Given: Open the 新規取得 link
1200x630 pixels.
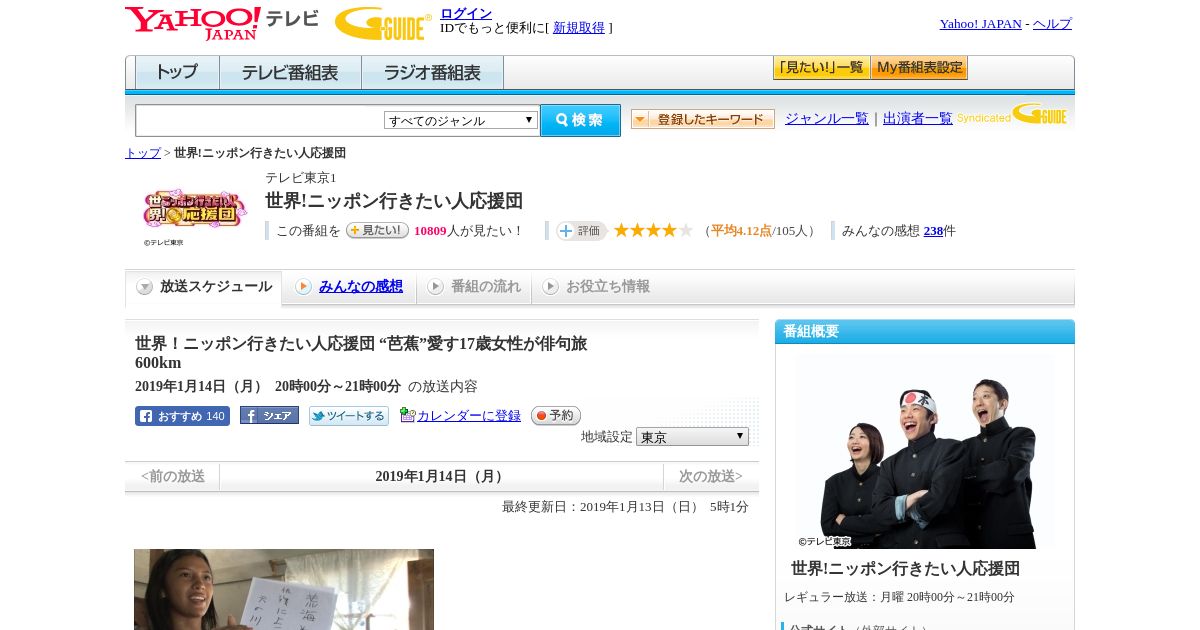Looking at the screenshot, I should pos(579,27).
